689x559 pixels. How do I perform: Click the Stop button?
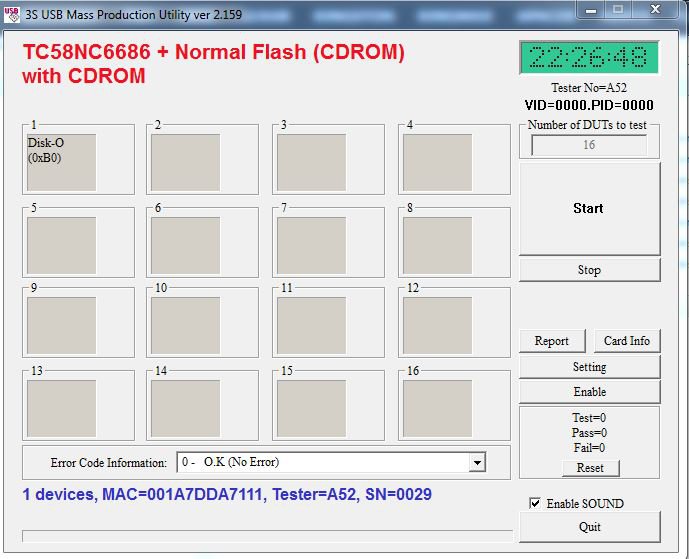[589, 270]
